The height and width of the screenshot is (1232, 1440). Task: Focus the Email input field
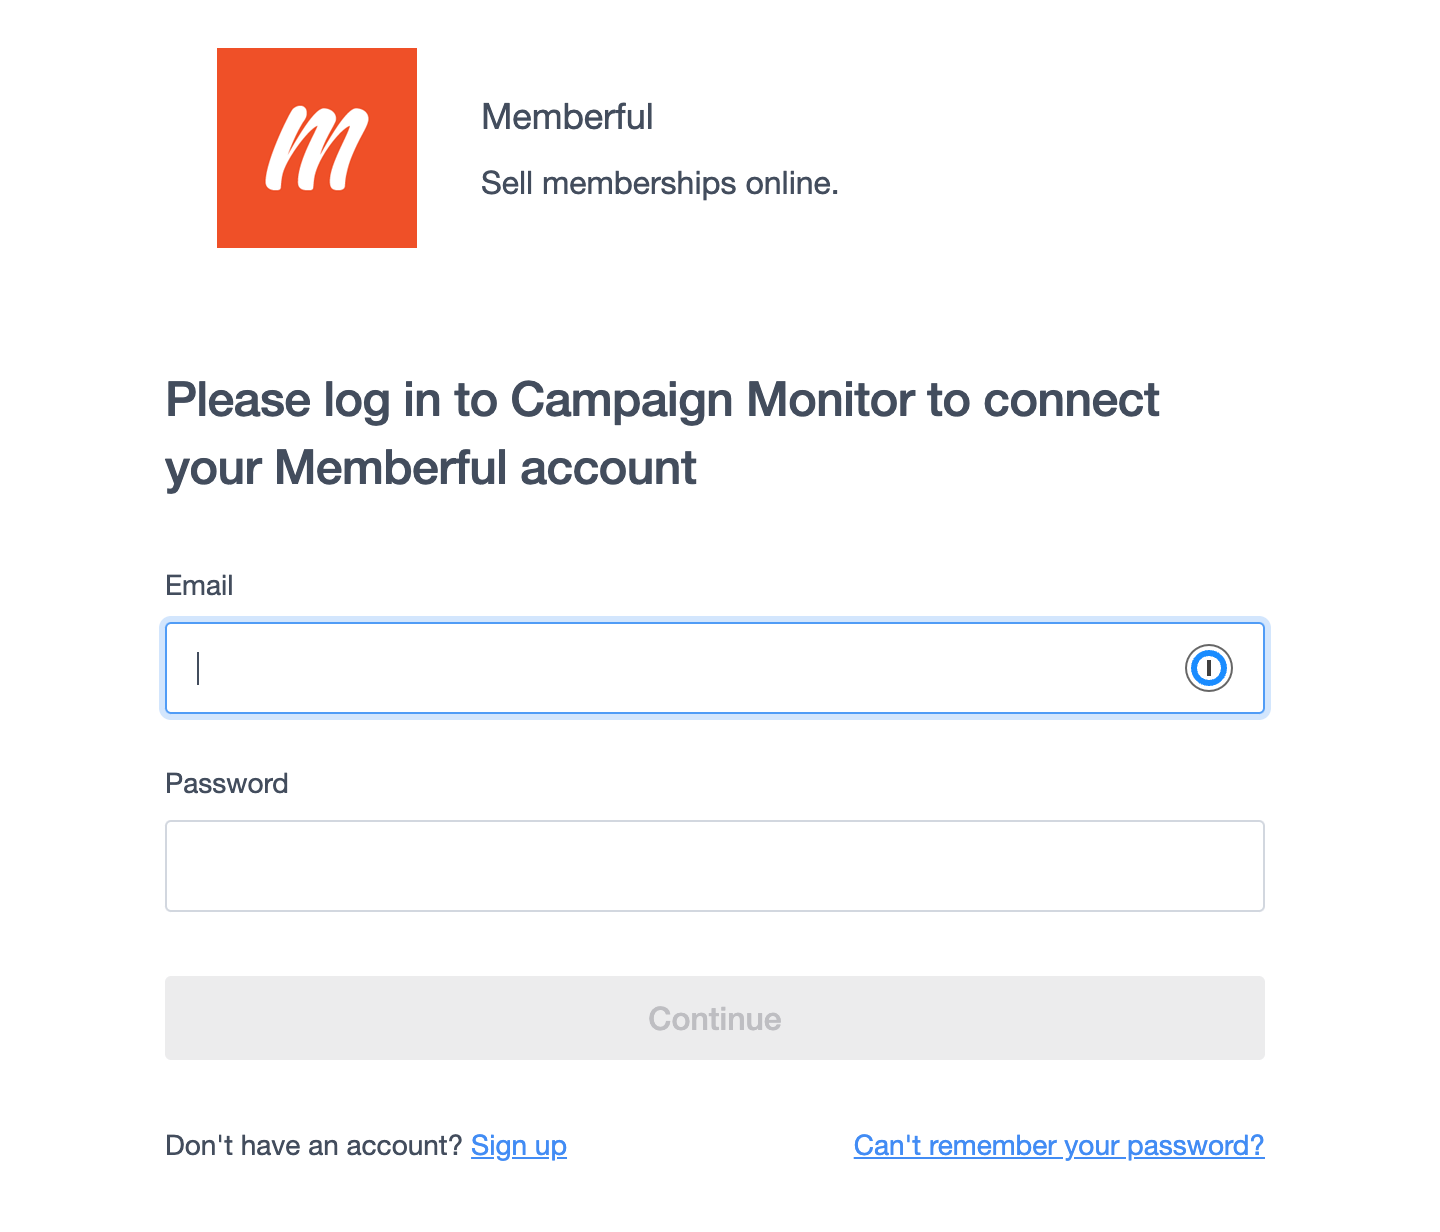(x=715, y=668)
